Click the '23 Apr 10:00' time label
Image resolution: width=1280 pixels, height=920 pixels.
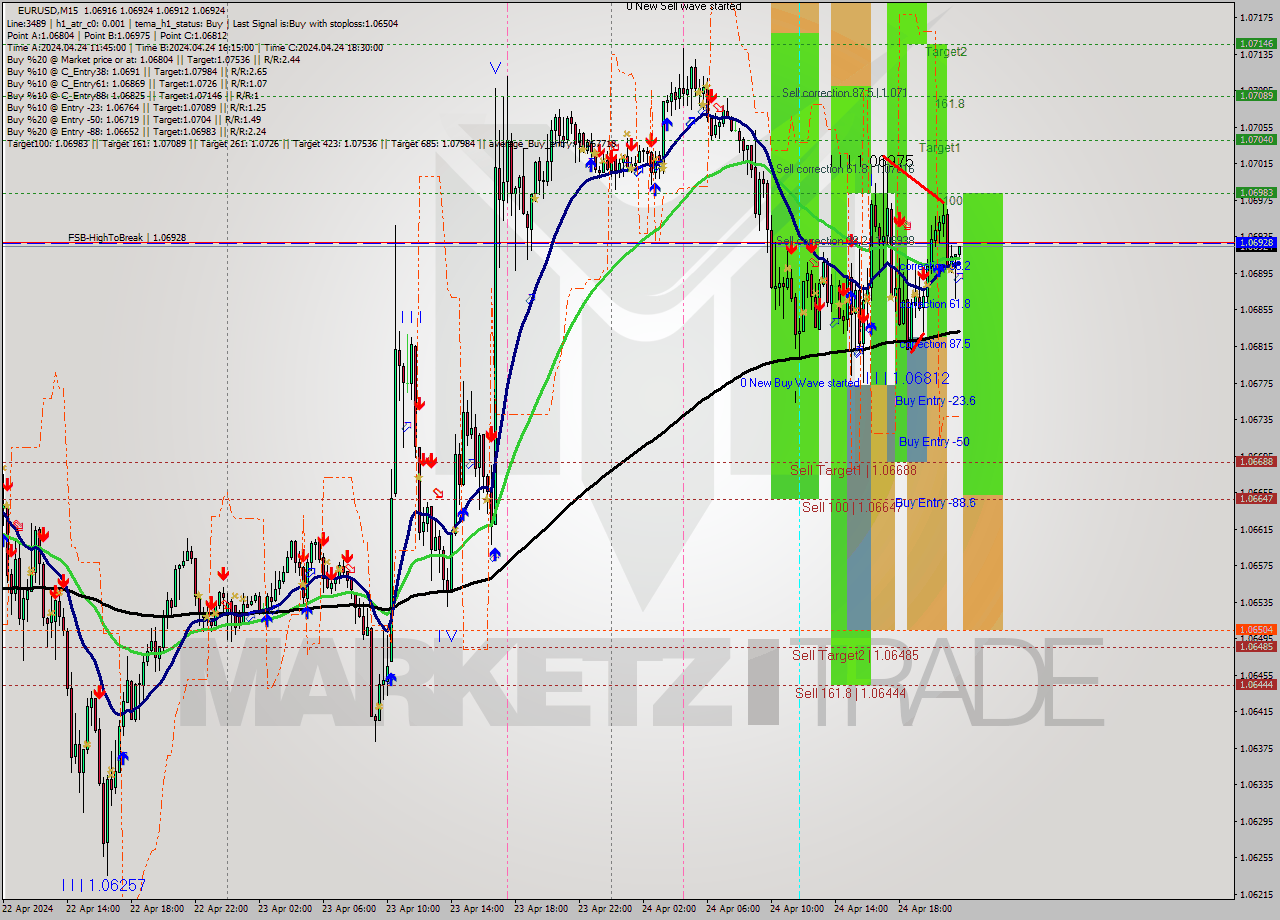(x=413, y=909)
